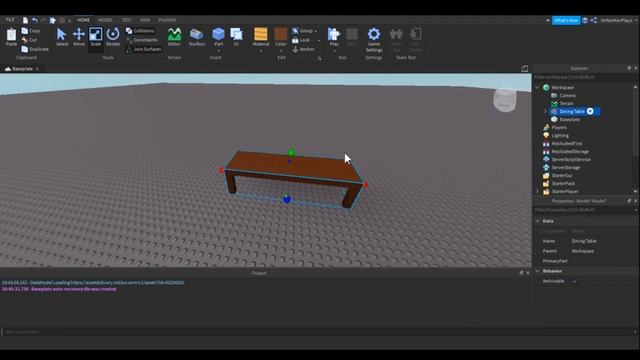Open the Material picker swatch

pyautogui.click(x=261, y=34)
